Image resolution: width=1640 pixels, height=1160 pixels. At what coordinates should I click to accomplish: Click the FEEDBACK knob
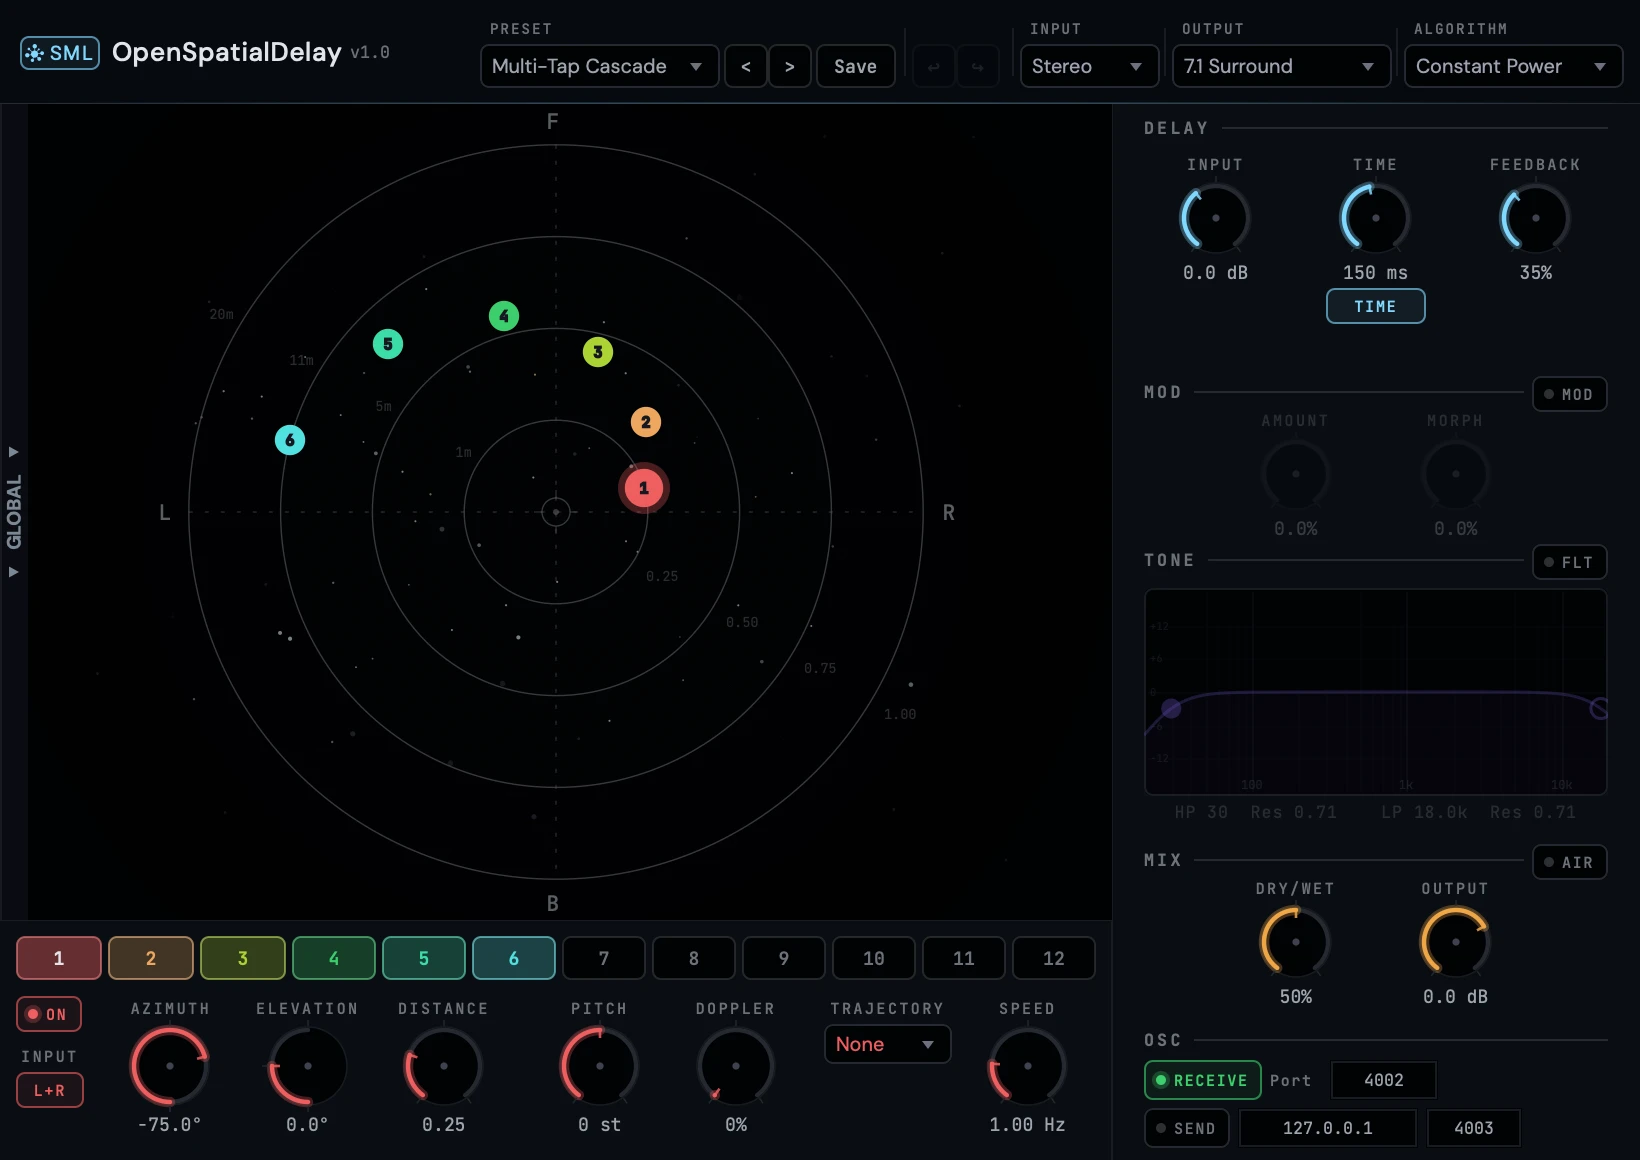point(1535,218)
